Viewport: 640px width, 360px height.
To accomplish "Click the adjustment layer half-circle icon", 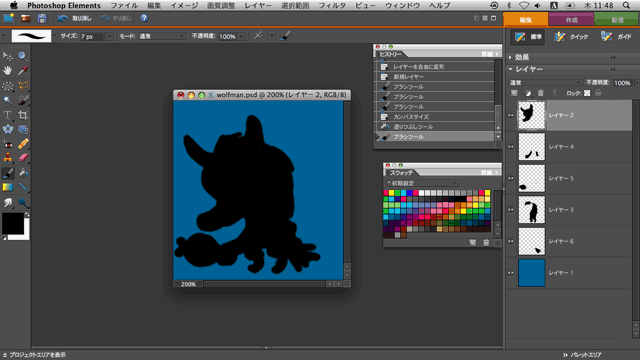I will click(x=528, y=93).
